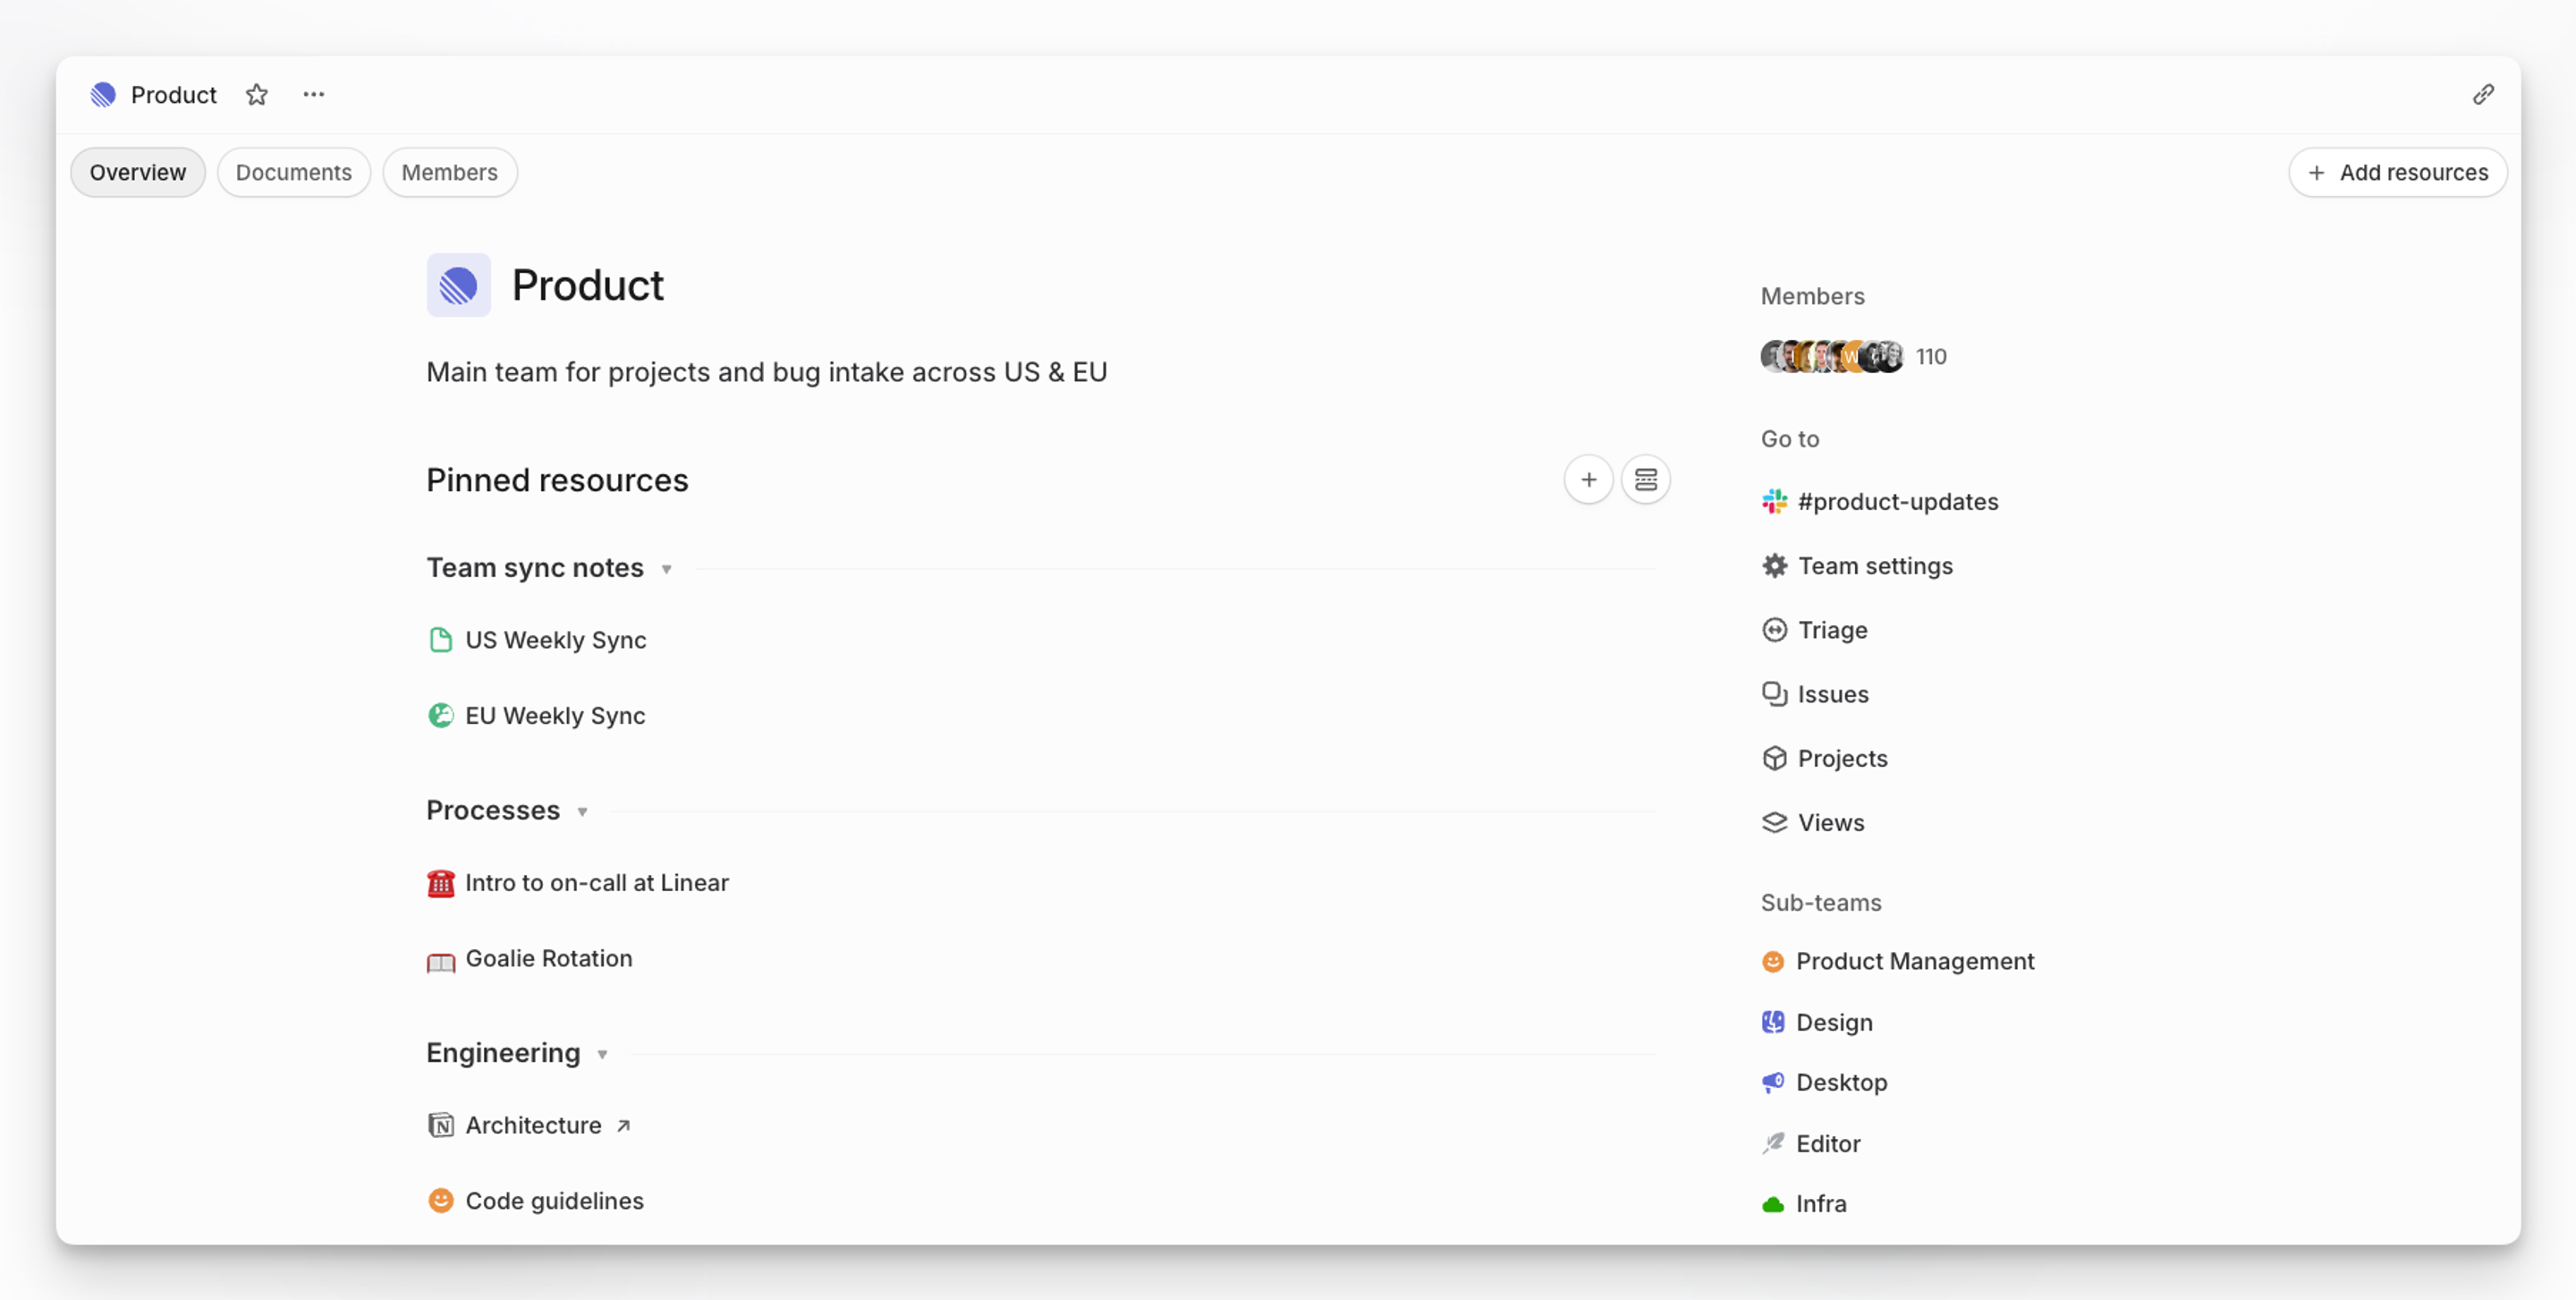2576x1300 pixels.
Task: Click the Triage icon
Action: click(x=1775, y=630)
